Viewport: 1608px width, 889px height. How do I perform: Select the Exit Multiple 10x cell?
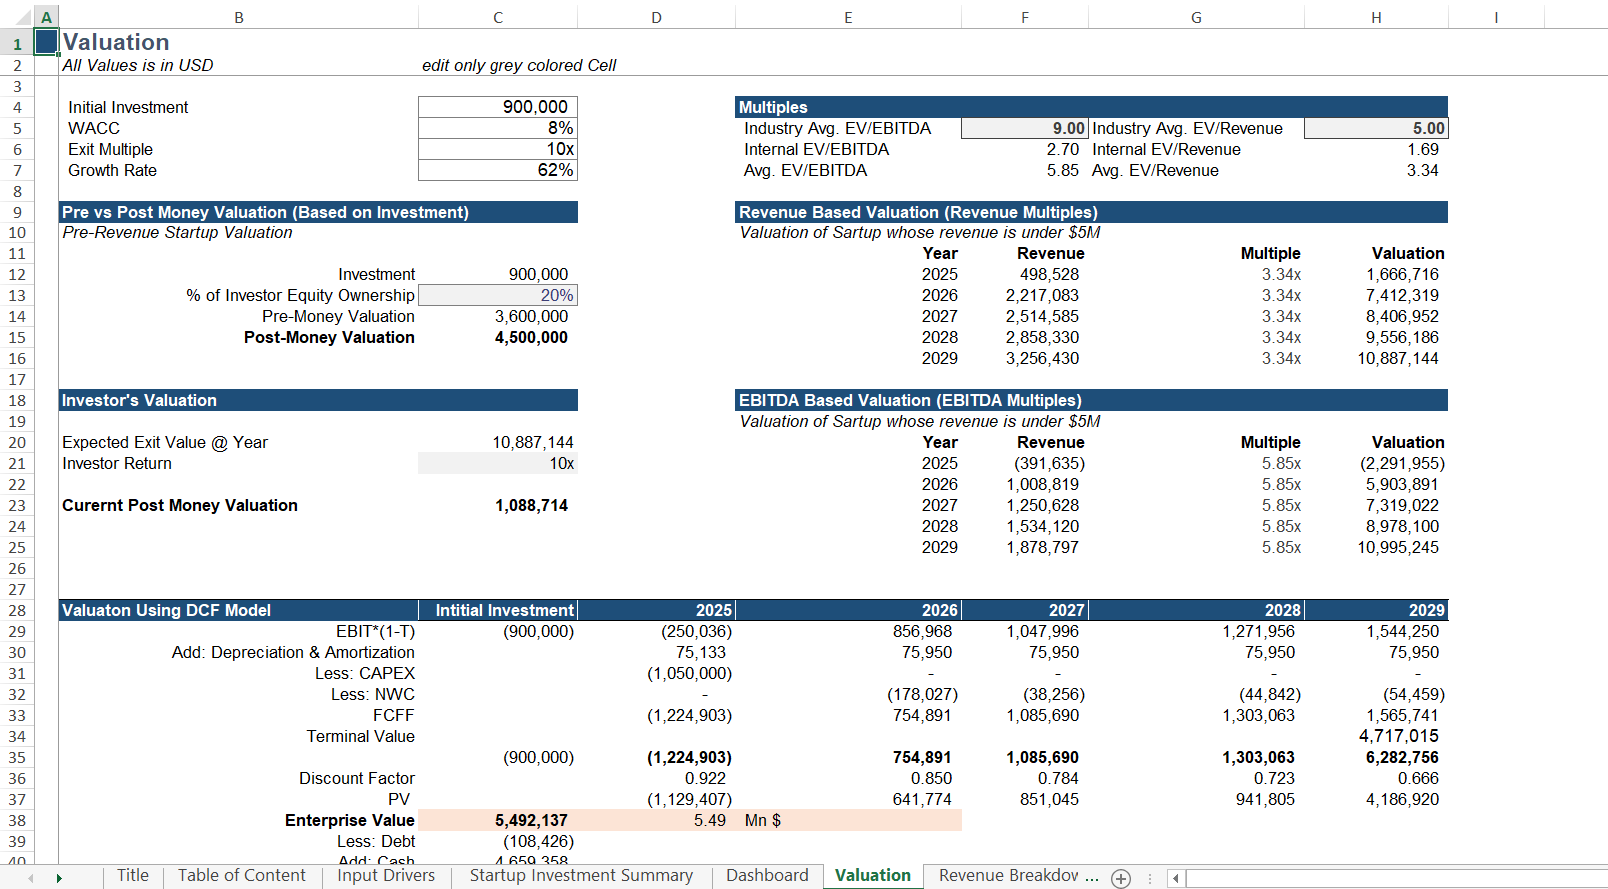(x=498, y=149)
